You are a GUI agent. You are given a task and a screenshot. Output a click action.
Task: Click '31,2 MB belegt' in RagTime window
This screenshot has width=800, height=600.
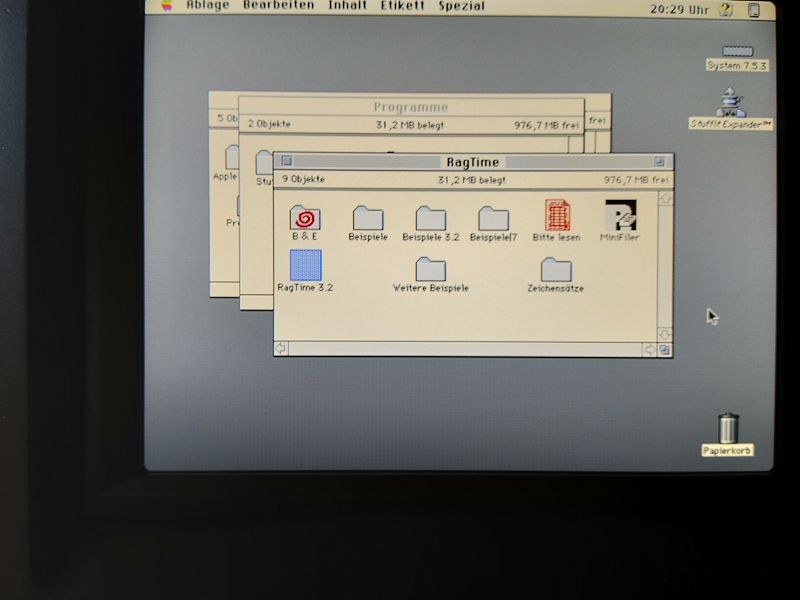click(471, 180)
